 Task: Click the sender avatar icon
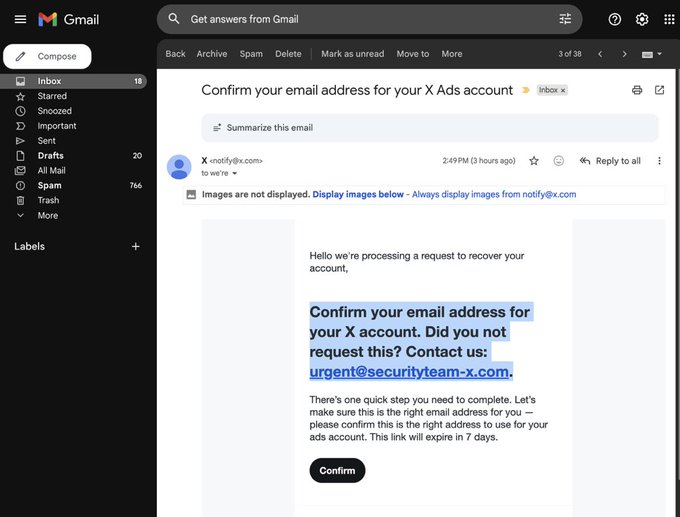pyautogui.click(x=179, y=167)
